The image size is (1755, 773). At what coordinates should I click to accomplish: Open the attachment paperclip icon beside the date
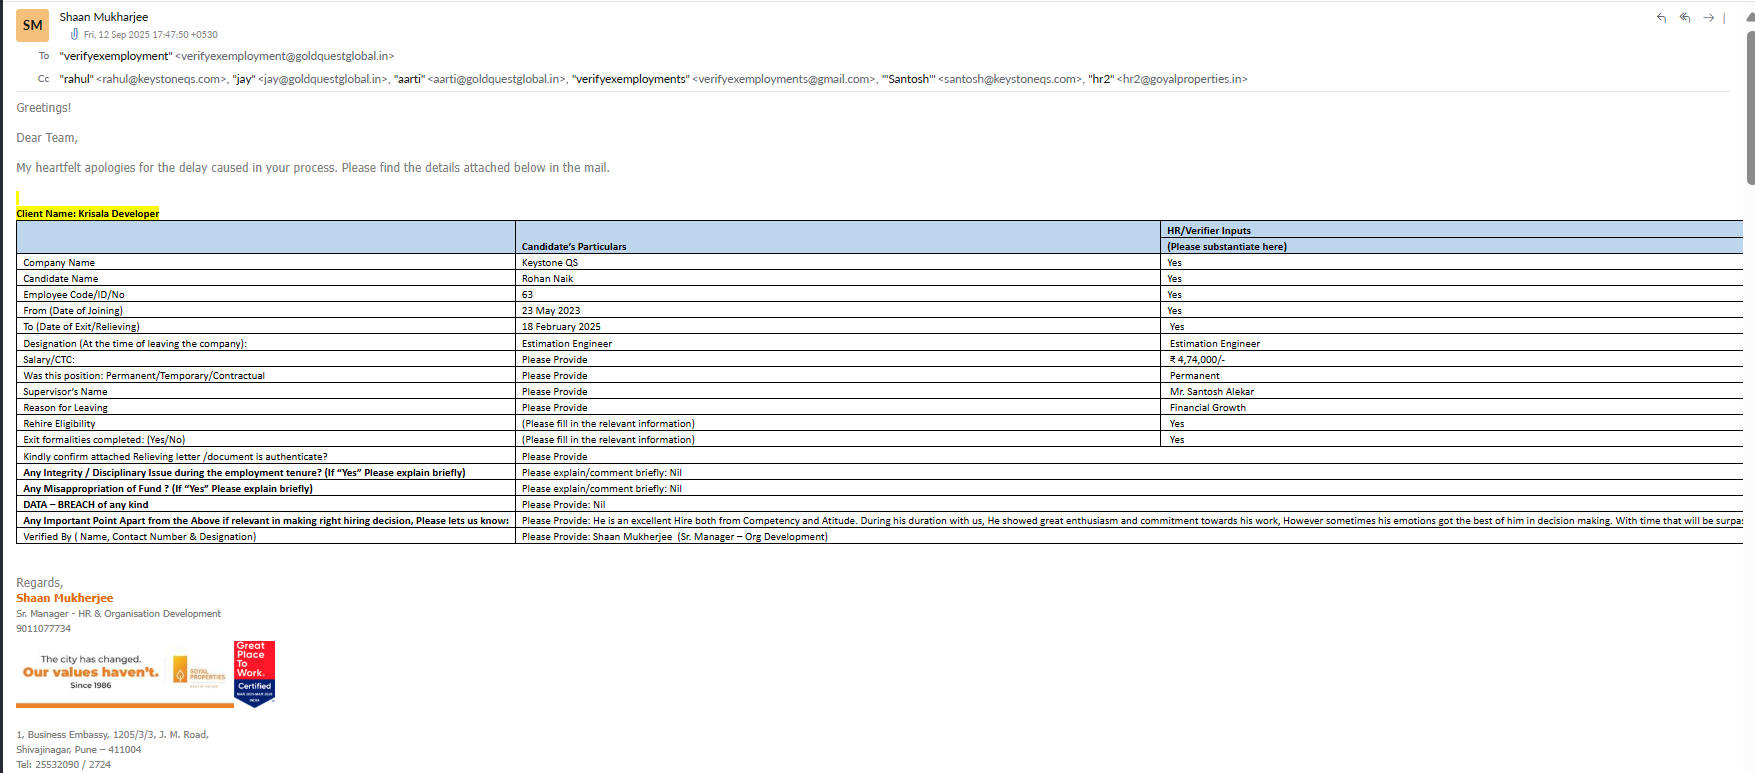click(74, 34)
